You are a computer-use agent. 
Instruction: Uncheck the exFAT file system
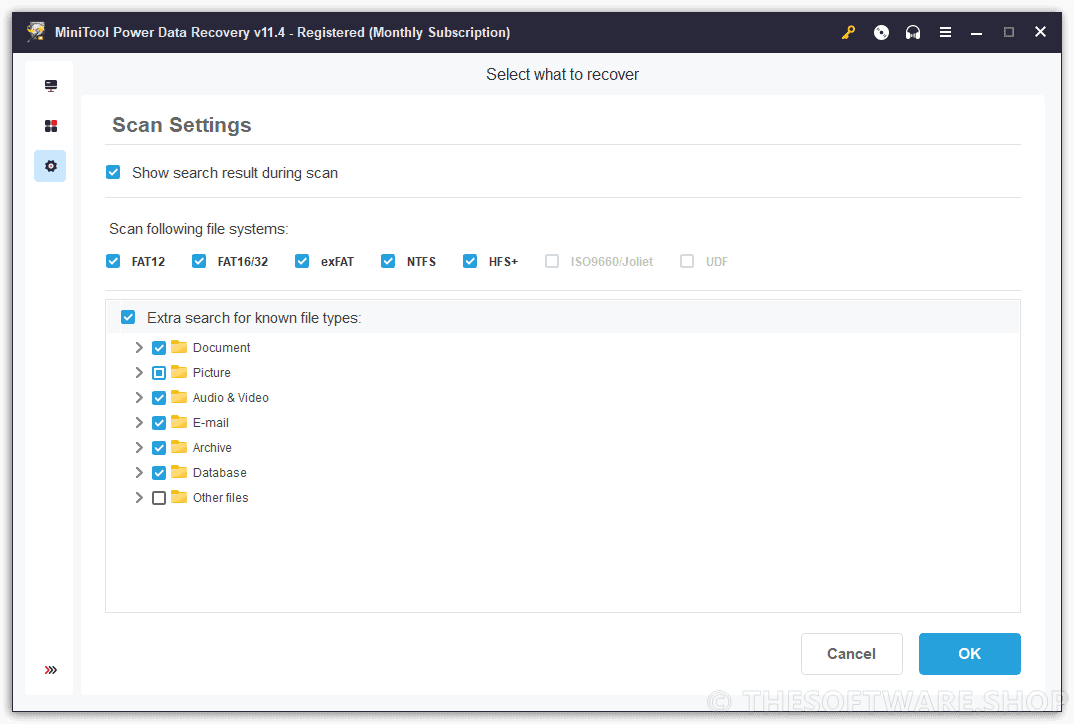point(302,261)
